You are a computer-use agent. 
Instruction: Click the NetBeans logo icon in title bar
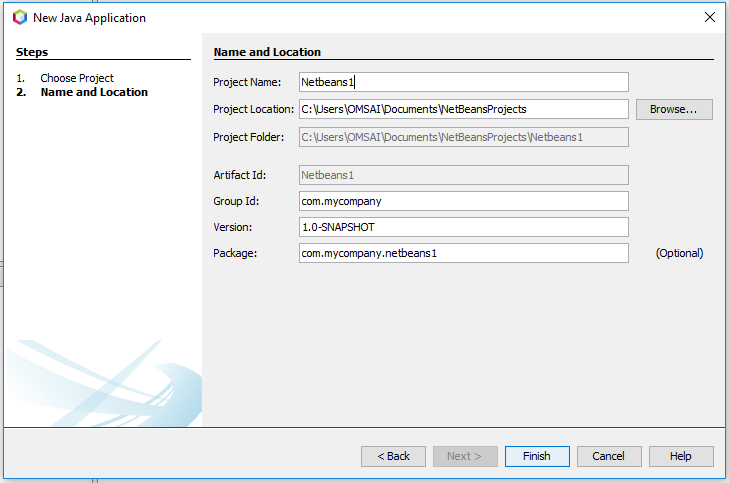point(20,17)
